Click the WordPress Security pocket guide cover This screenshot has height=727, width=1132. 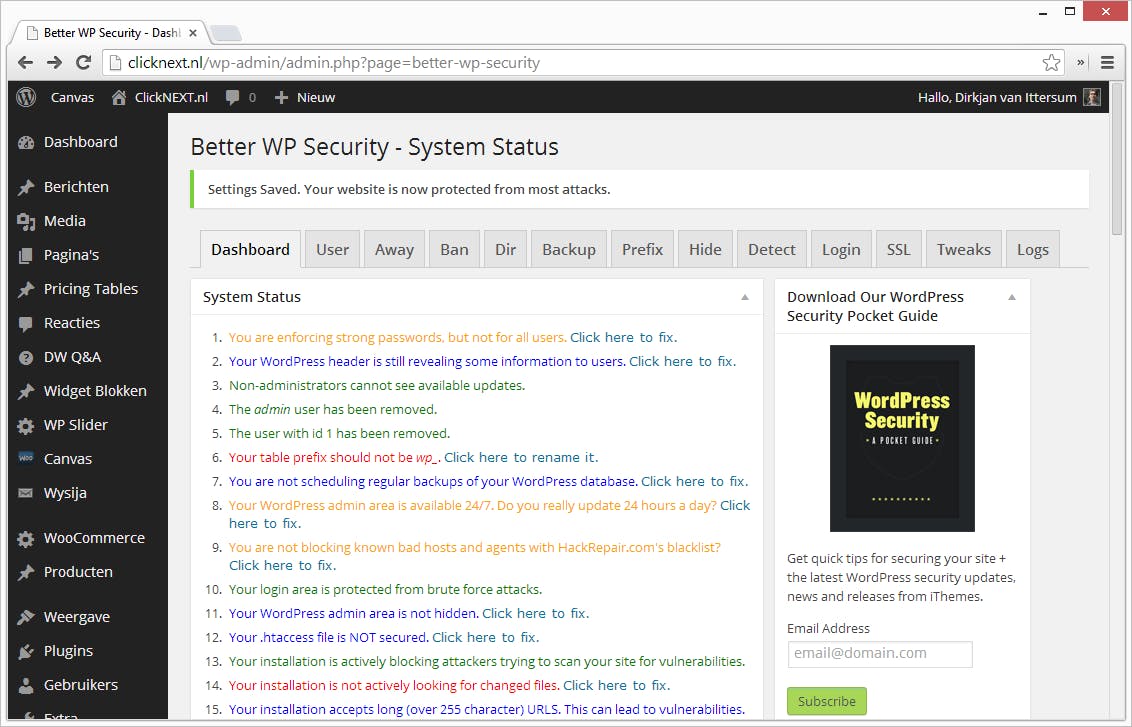pyautogui.click(x=902, y=438)
